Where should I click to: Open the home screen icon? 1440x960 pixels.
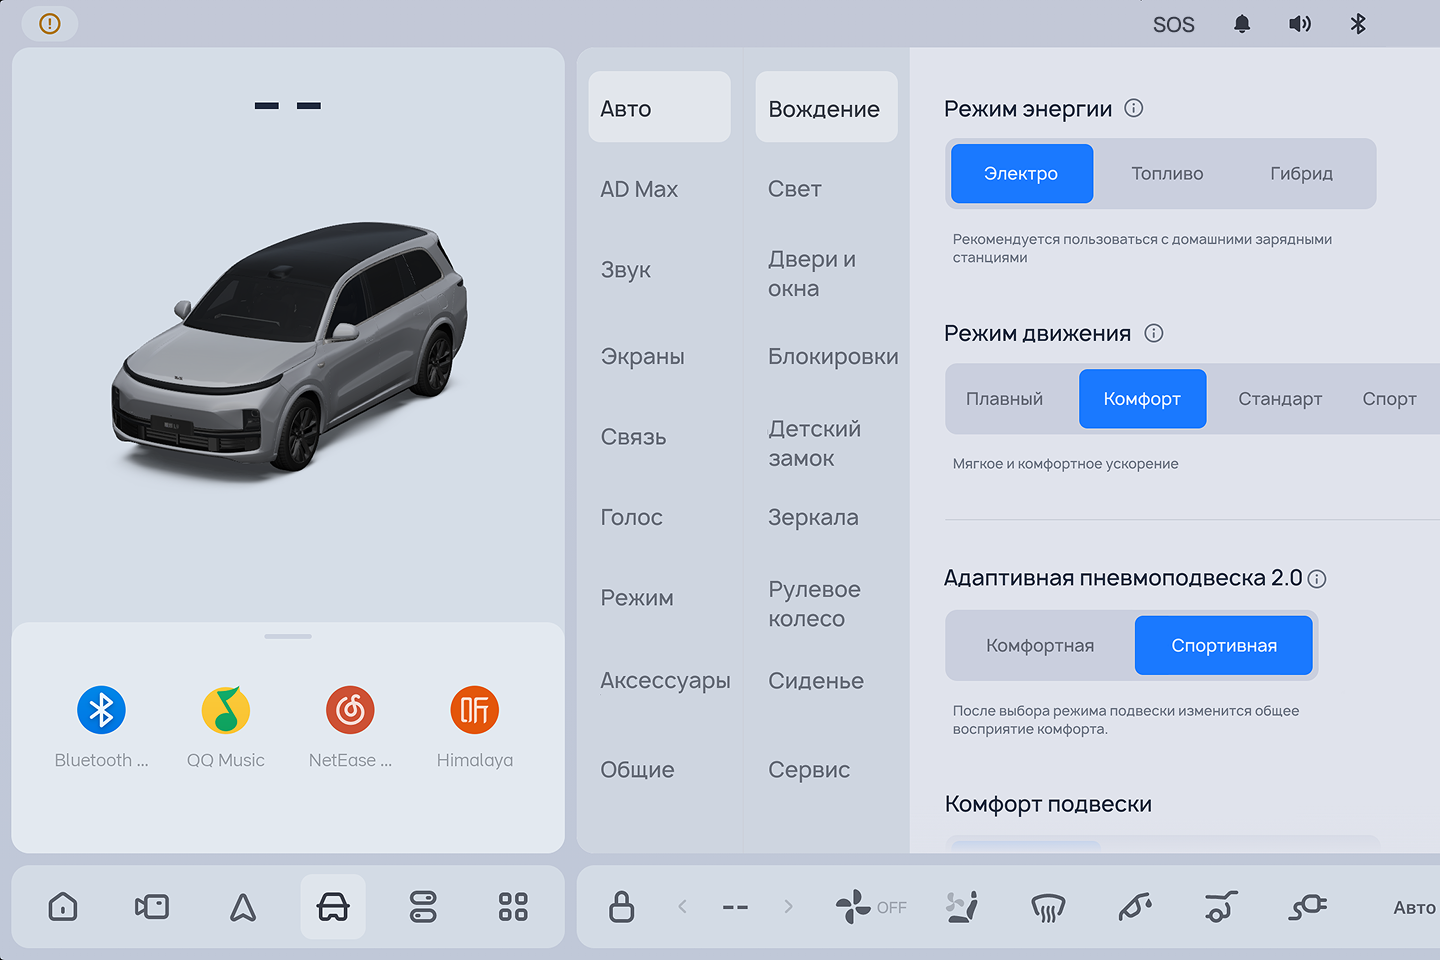pyautogui.click(x=63, y=907)
